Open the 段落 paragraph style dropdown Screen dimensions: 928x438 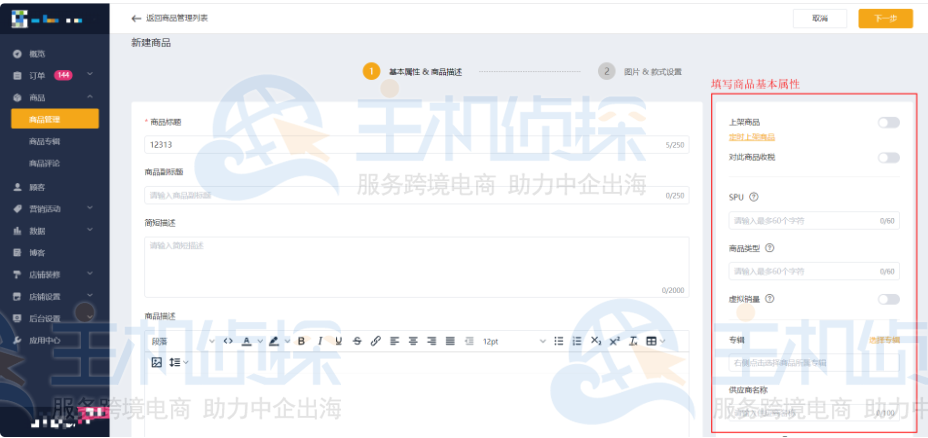pyautogui.click(x=183, y=341)
